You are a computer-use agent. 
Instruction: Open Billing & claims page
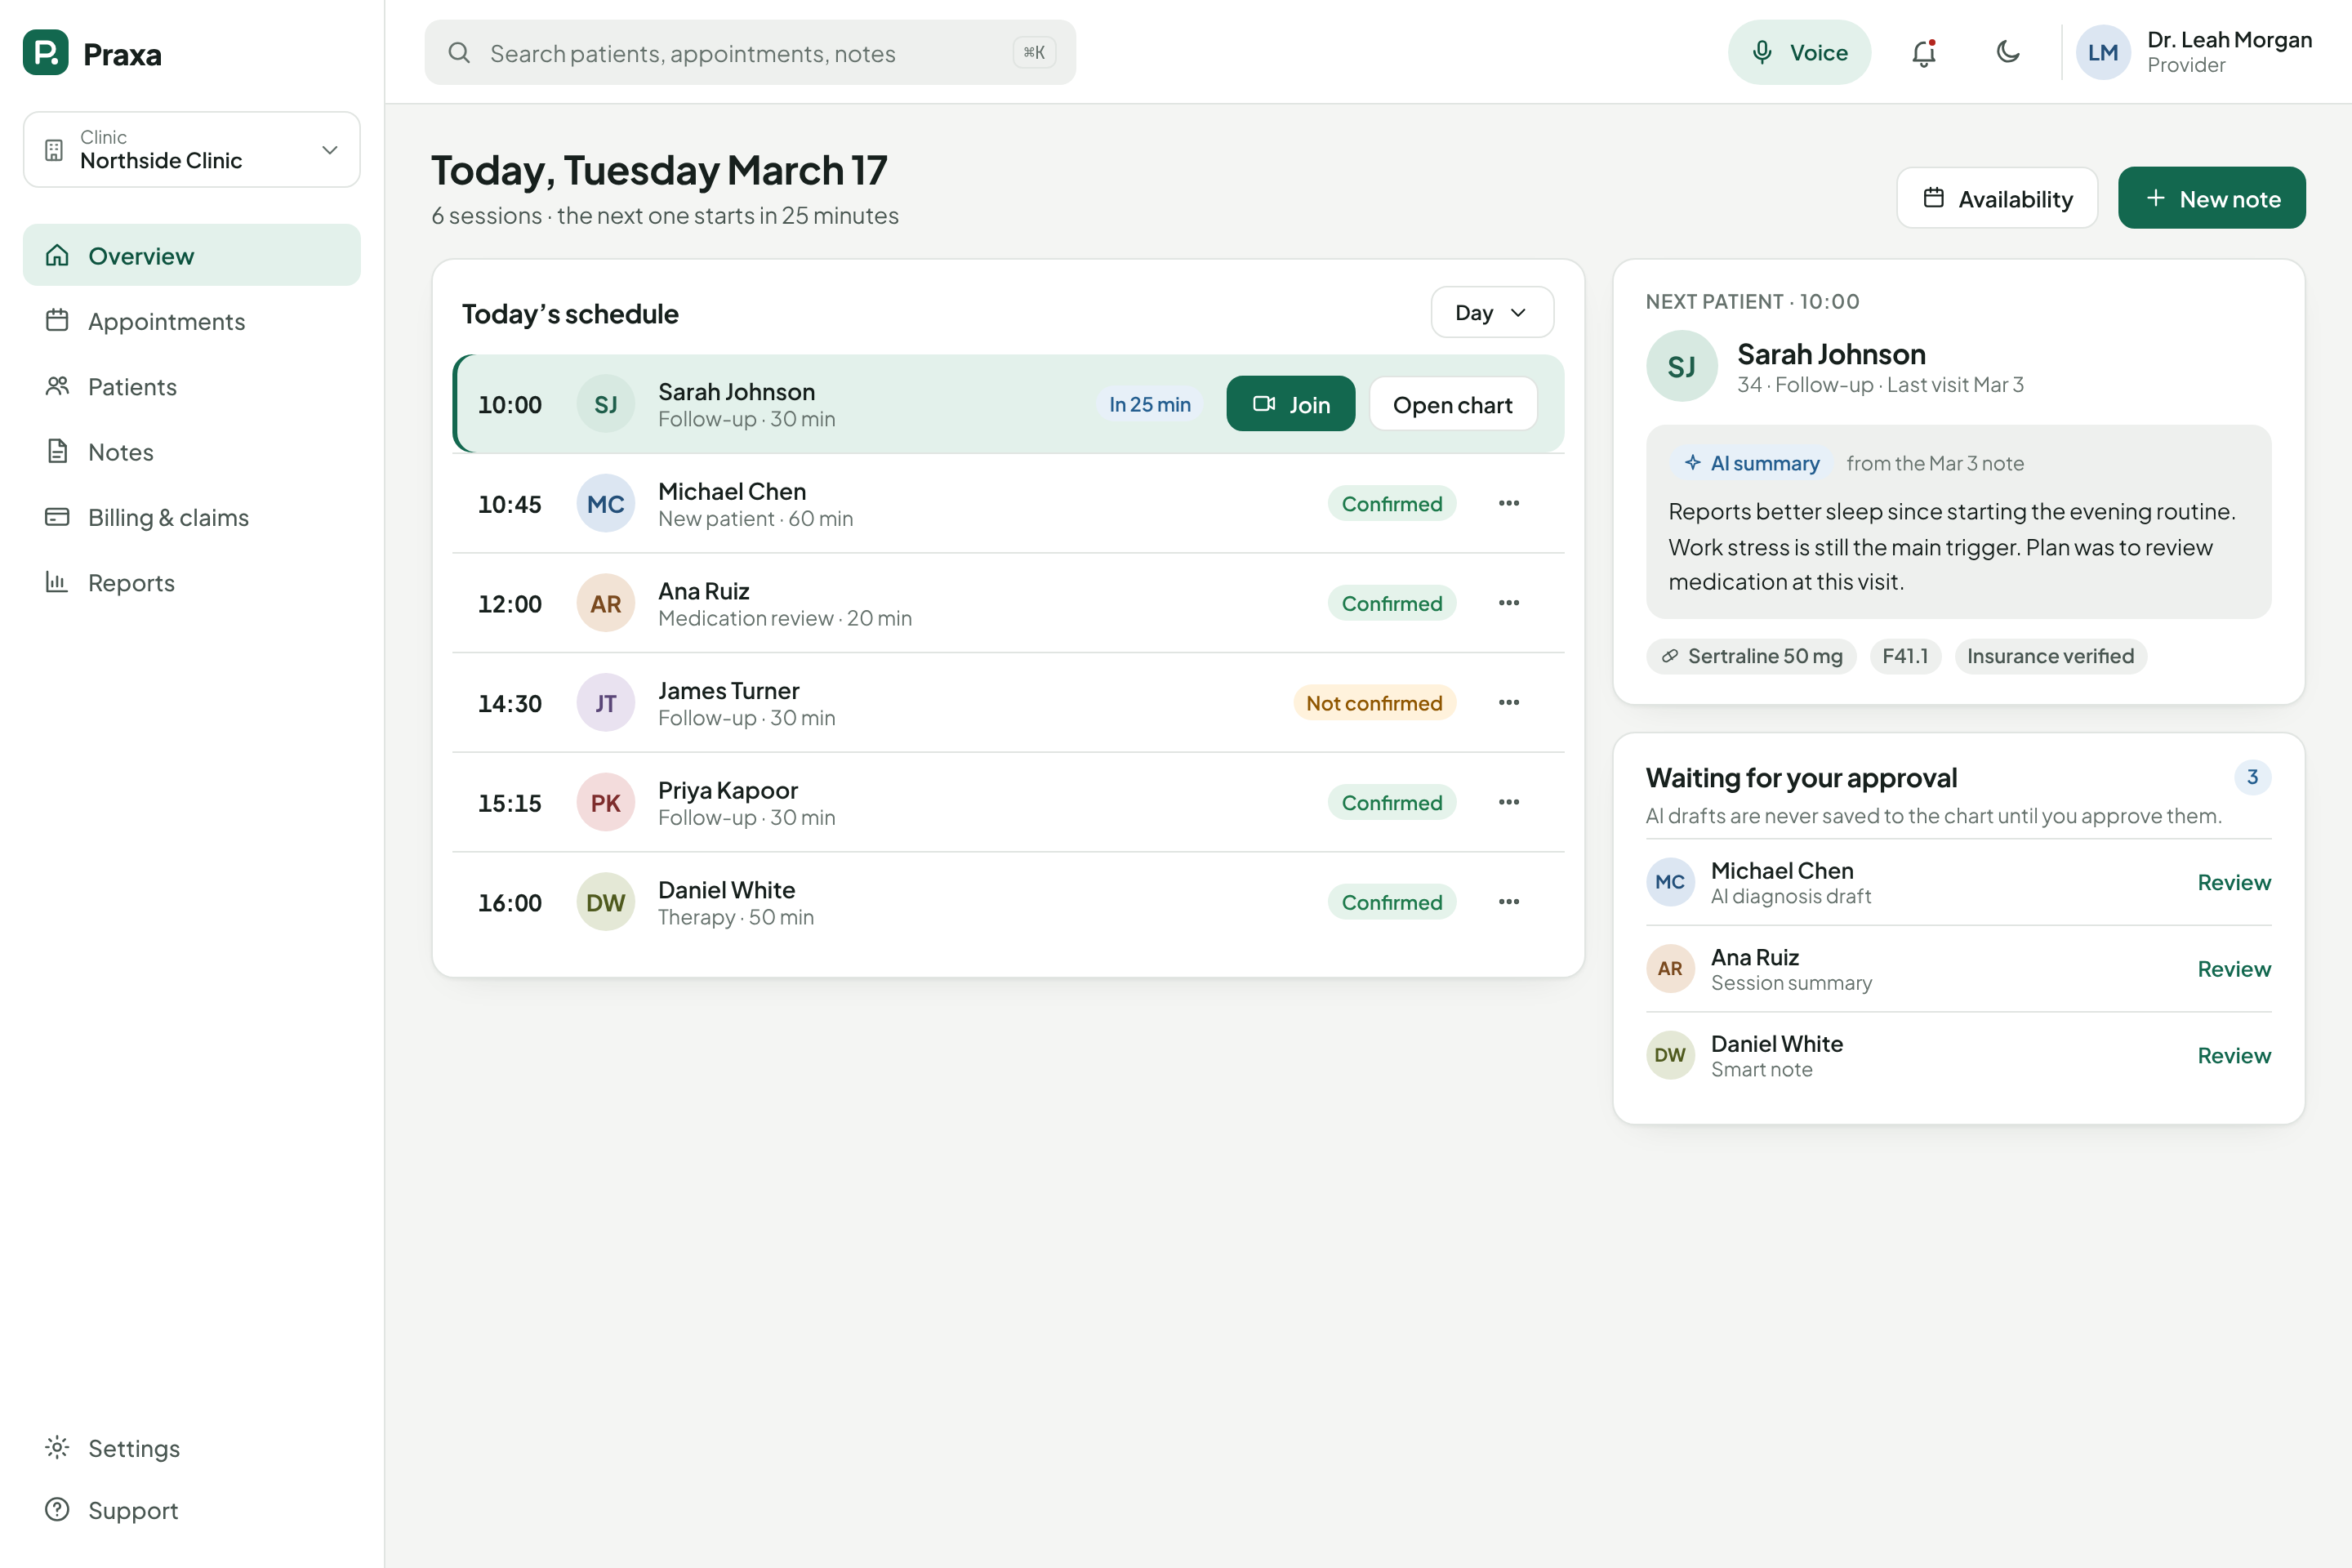192,516
